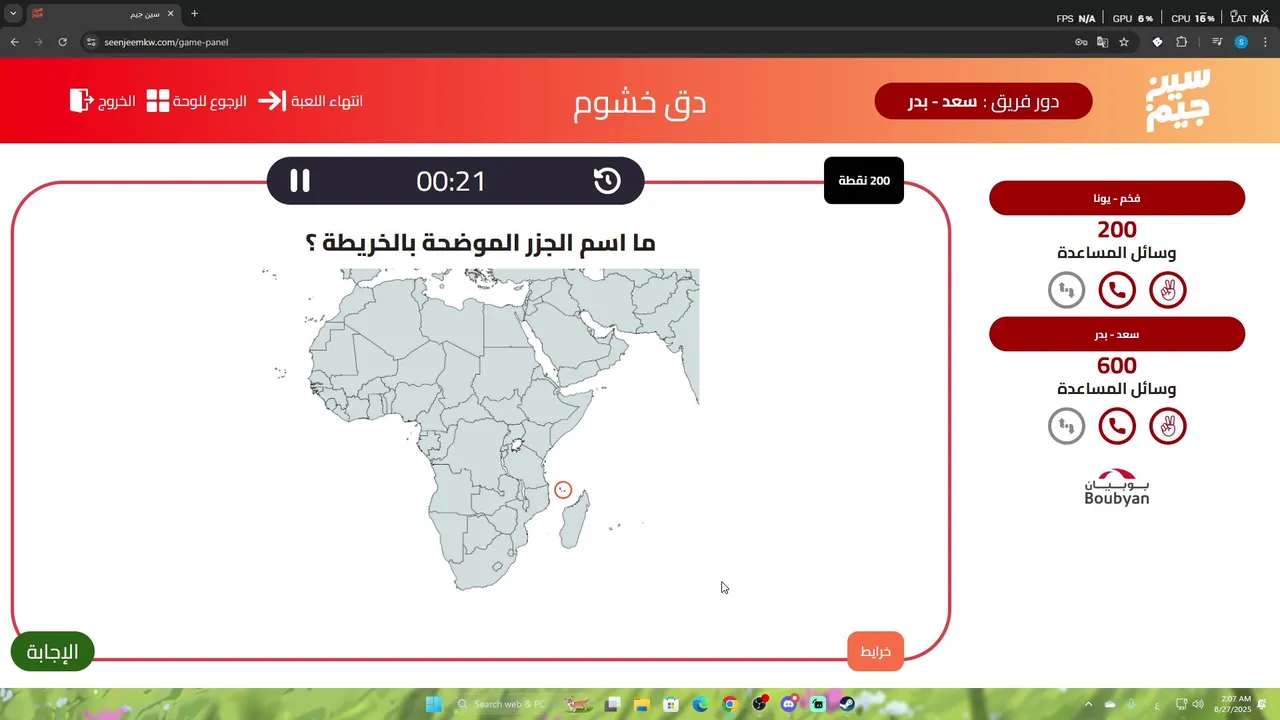Open volume control in system tray
Screen dimensions: 1280x720
1198,704
